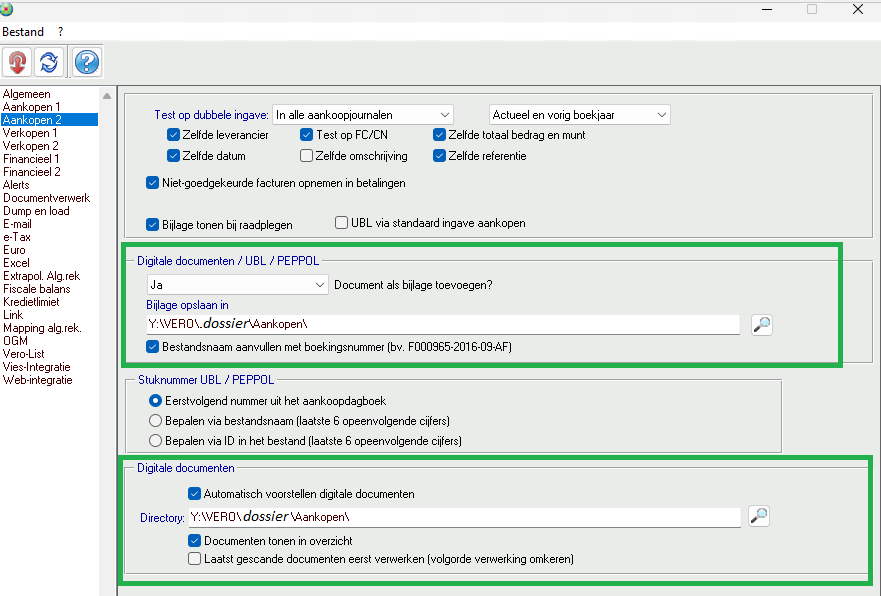Open help with the question mark icon
The height and width of the screenshot is (596, 881).
tap(86, 63)
